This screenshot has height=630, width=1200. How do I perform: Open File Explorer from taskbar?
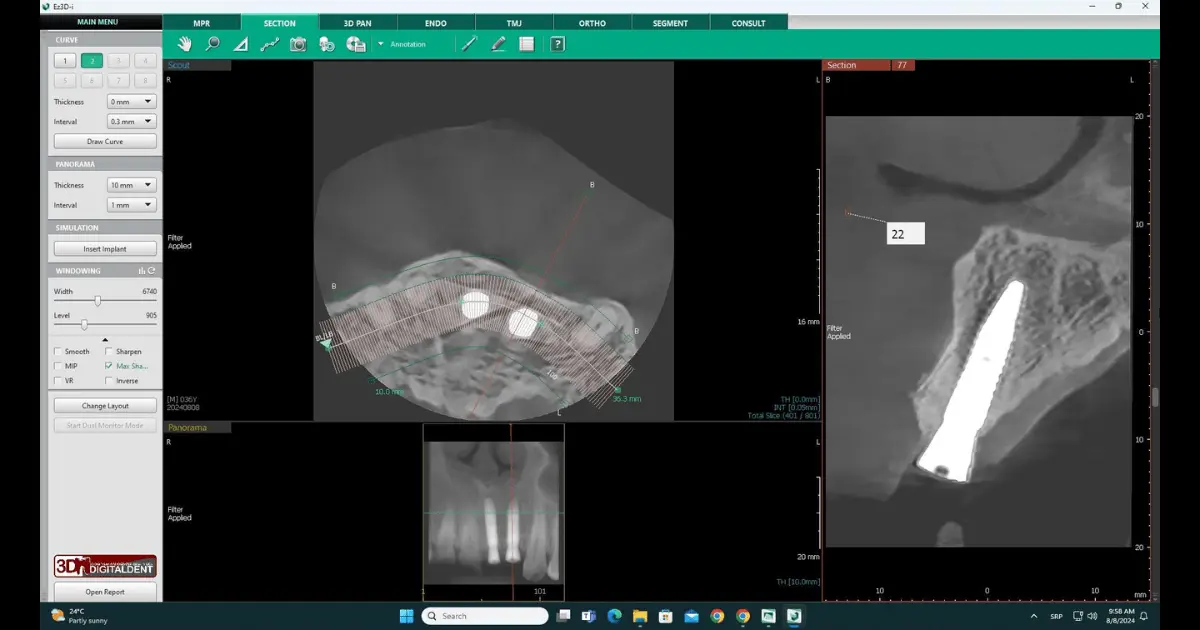tap(640, 616)
